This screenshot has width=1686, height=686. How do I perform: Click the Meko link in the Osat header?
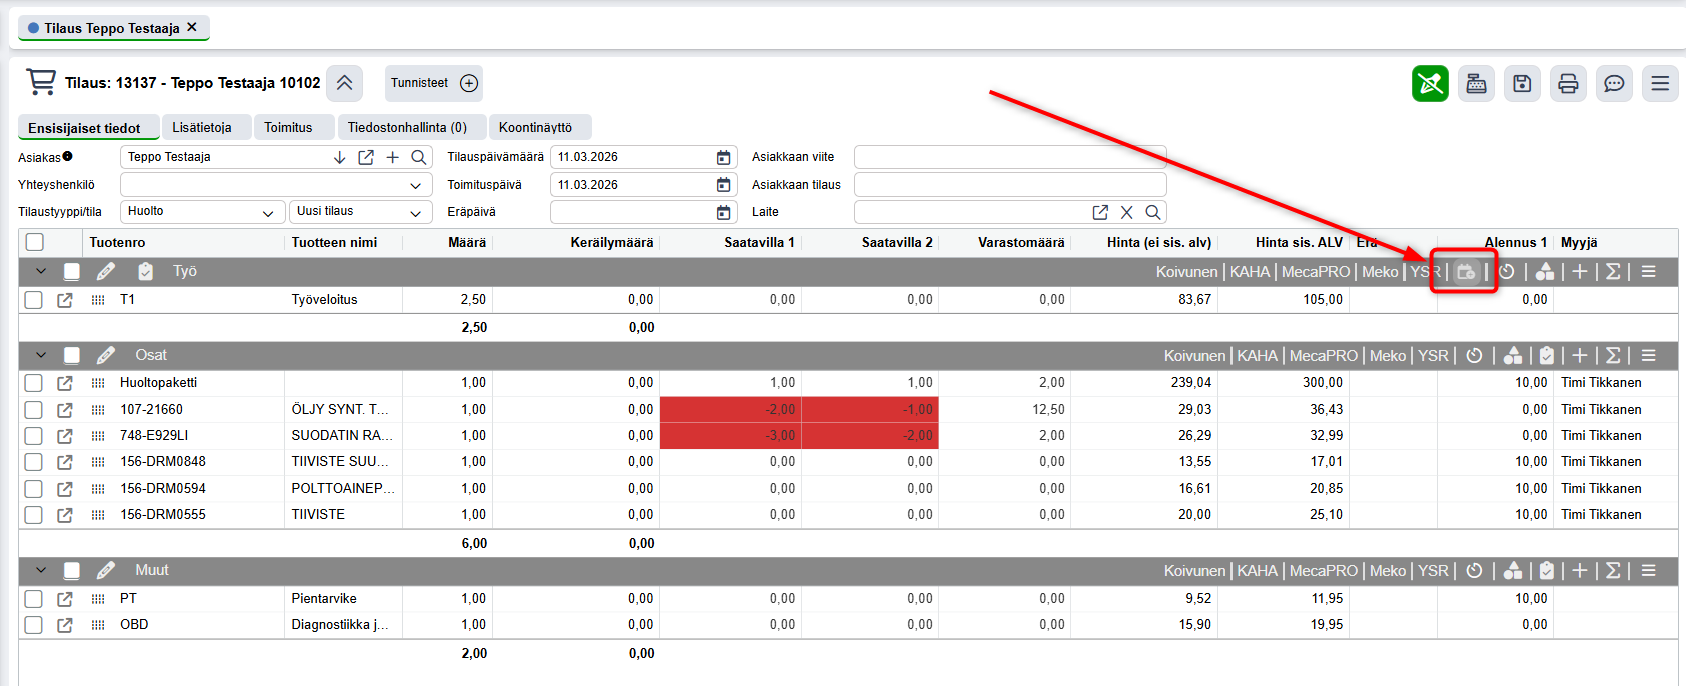tap(1388, 355)
